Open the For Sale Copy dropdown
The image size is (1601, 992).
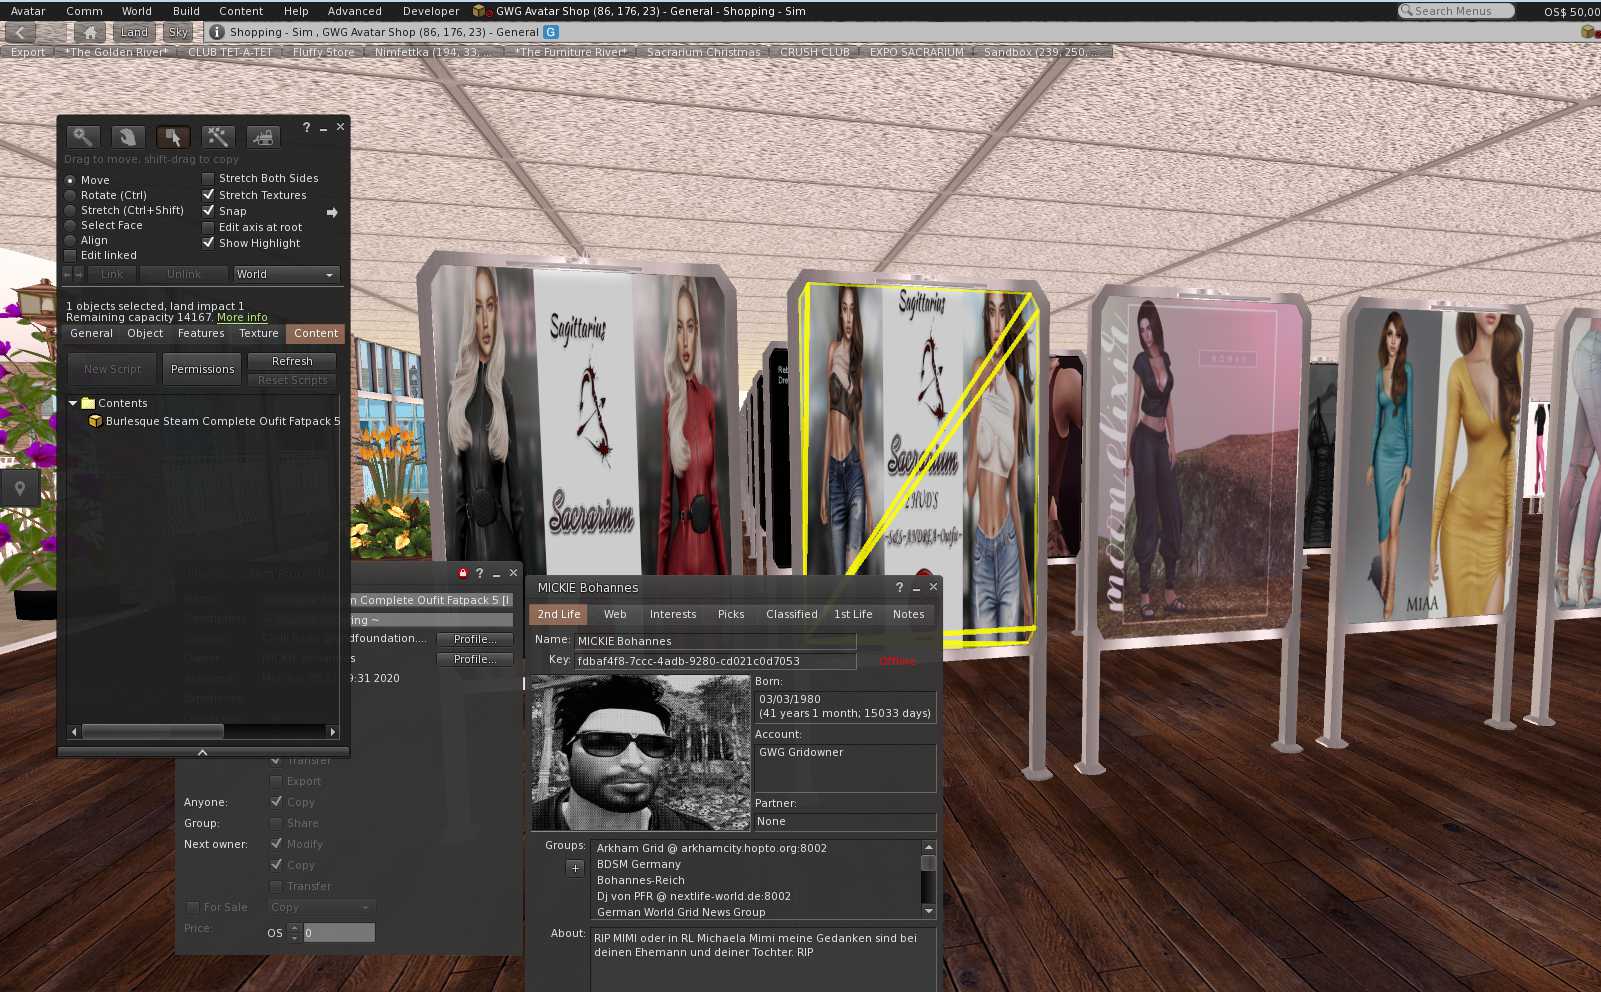[x=320, y=907]
